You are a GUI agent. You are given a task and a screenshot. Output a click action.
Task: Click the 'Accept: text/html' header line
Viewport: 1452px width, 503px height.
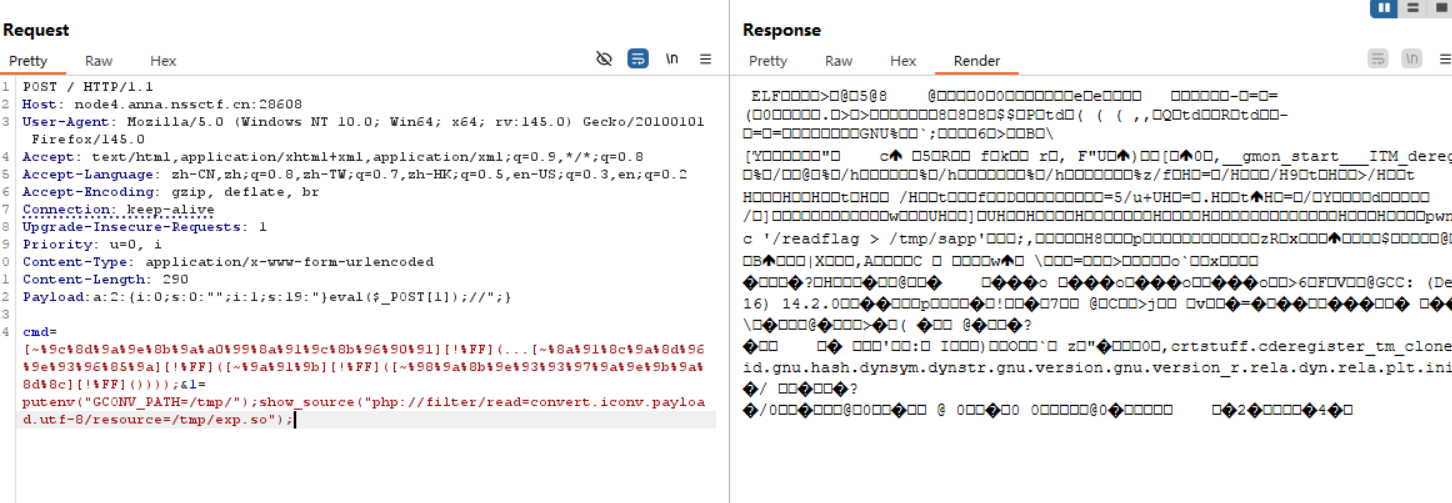point(333,157)
